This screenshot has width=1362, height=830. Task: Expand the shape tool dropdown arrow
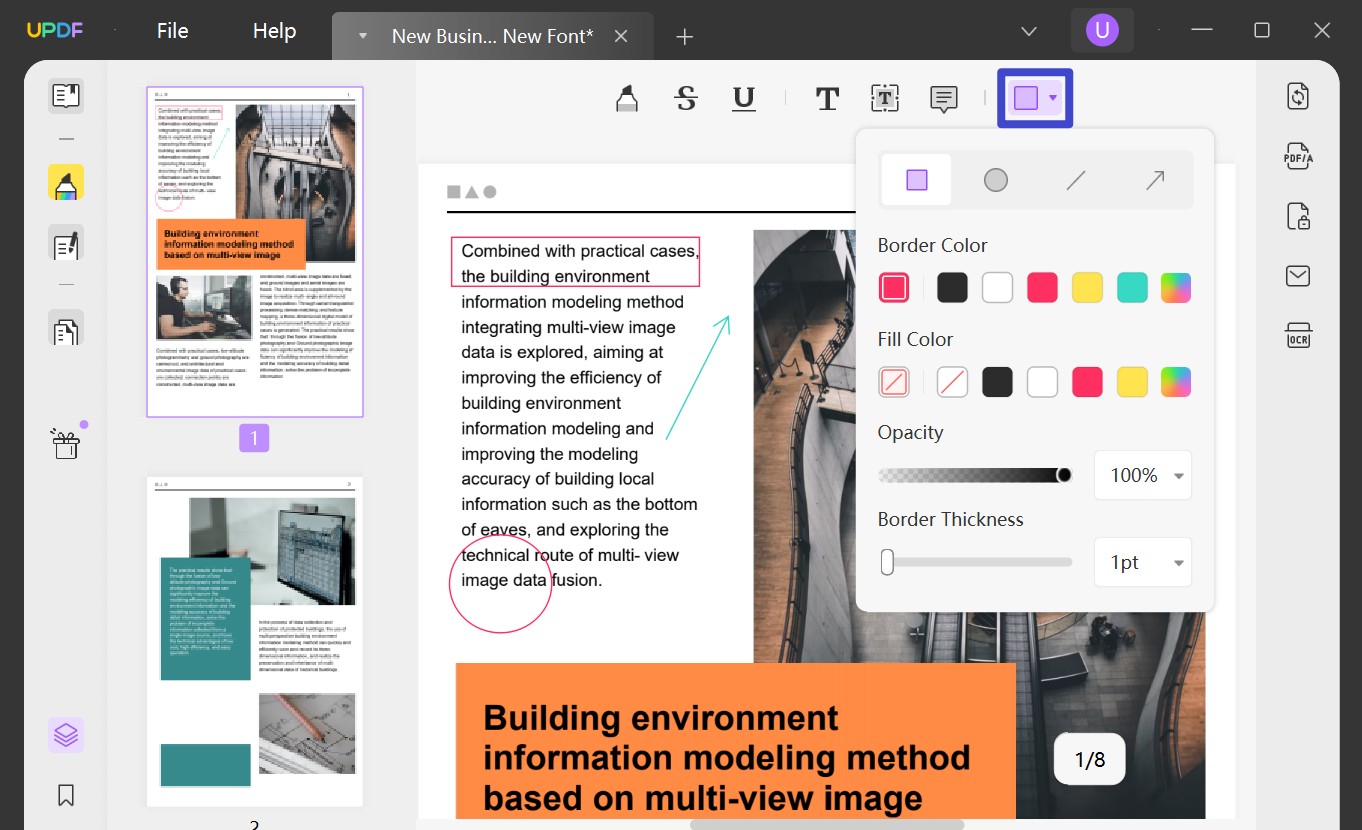click(x=1053, y=97)
